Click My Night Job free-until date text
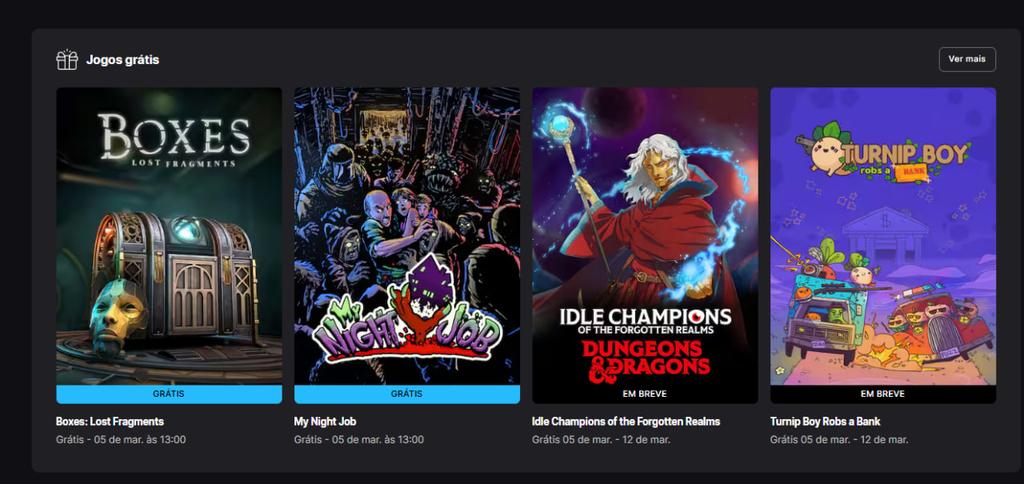Image resolution: width=1024 pixels, height=484 pixels. click(359, 440)
